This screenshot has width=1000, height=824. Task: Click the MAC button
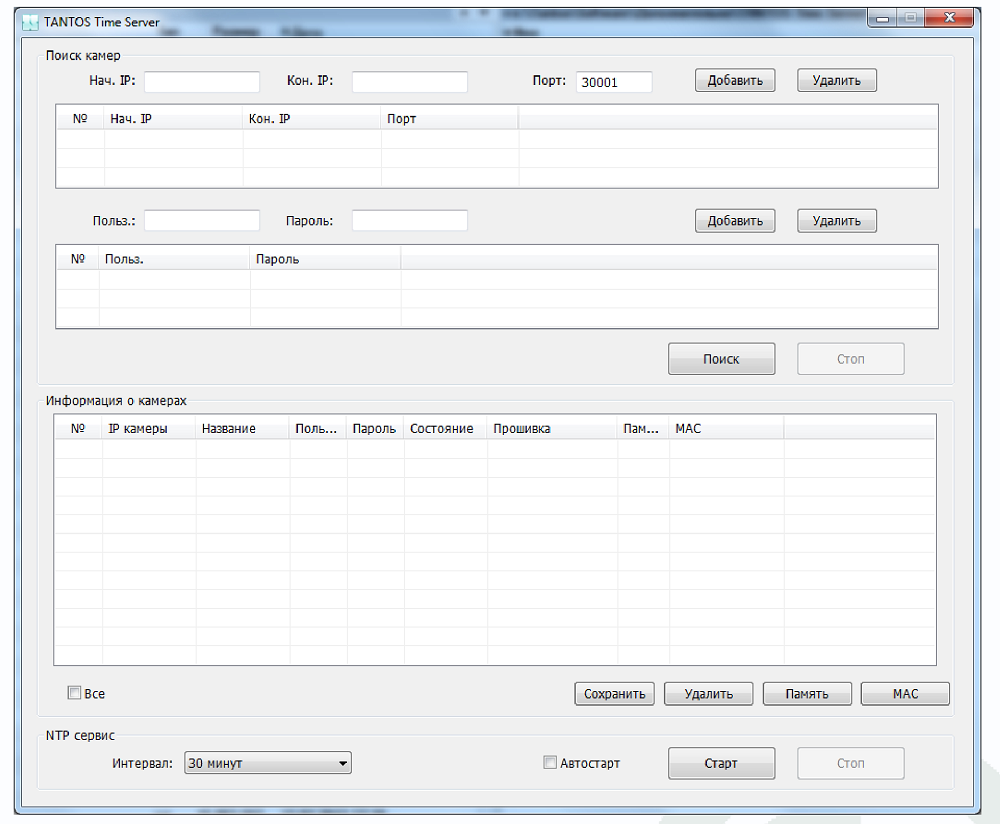(905, 694)
